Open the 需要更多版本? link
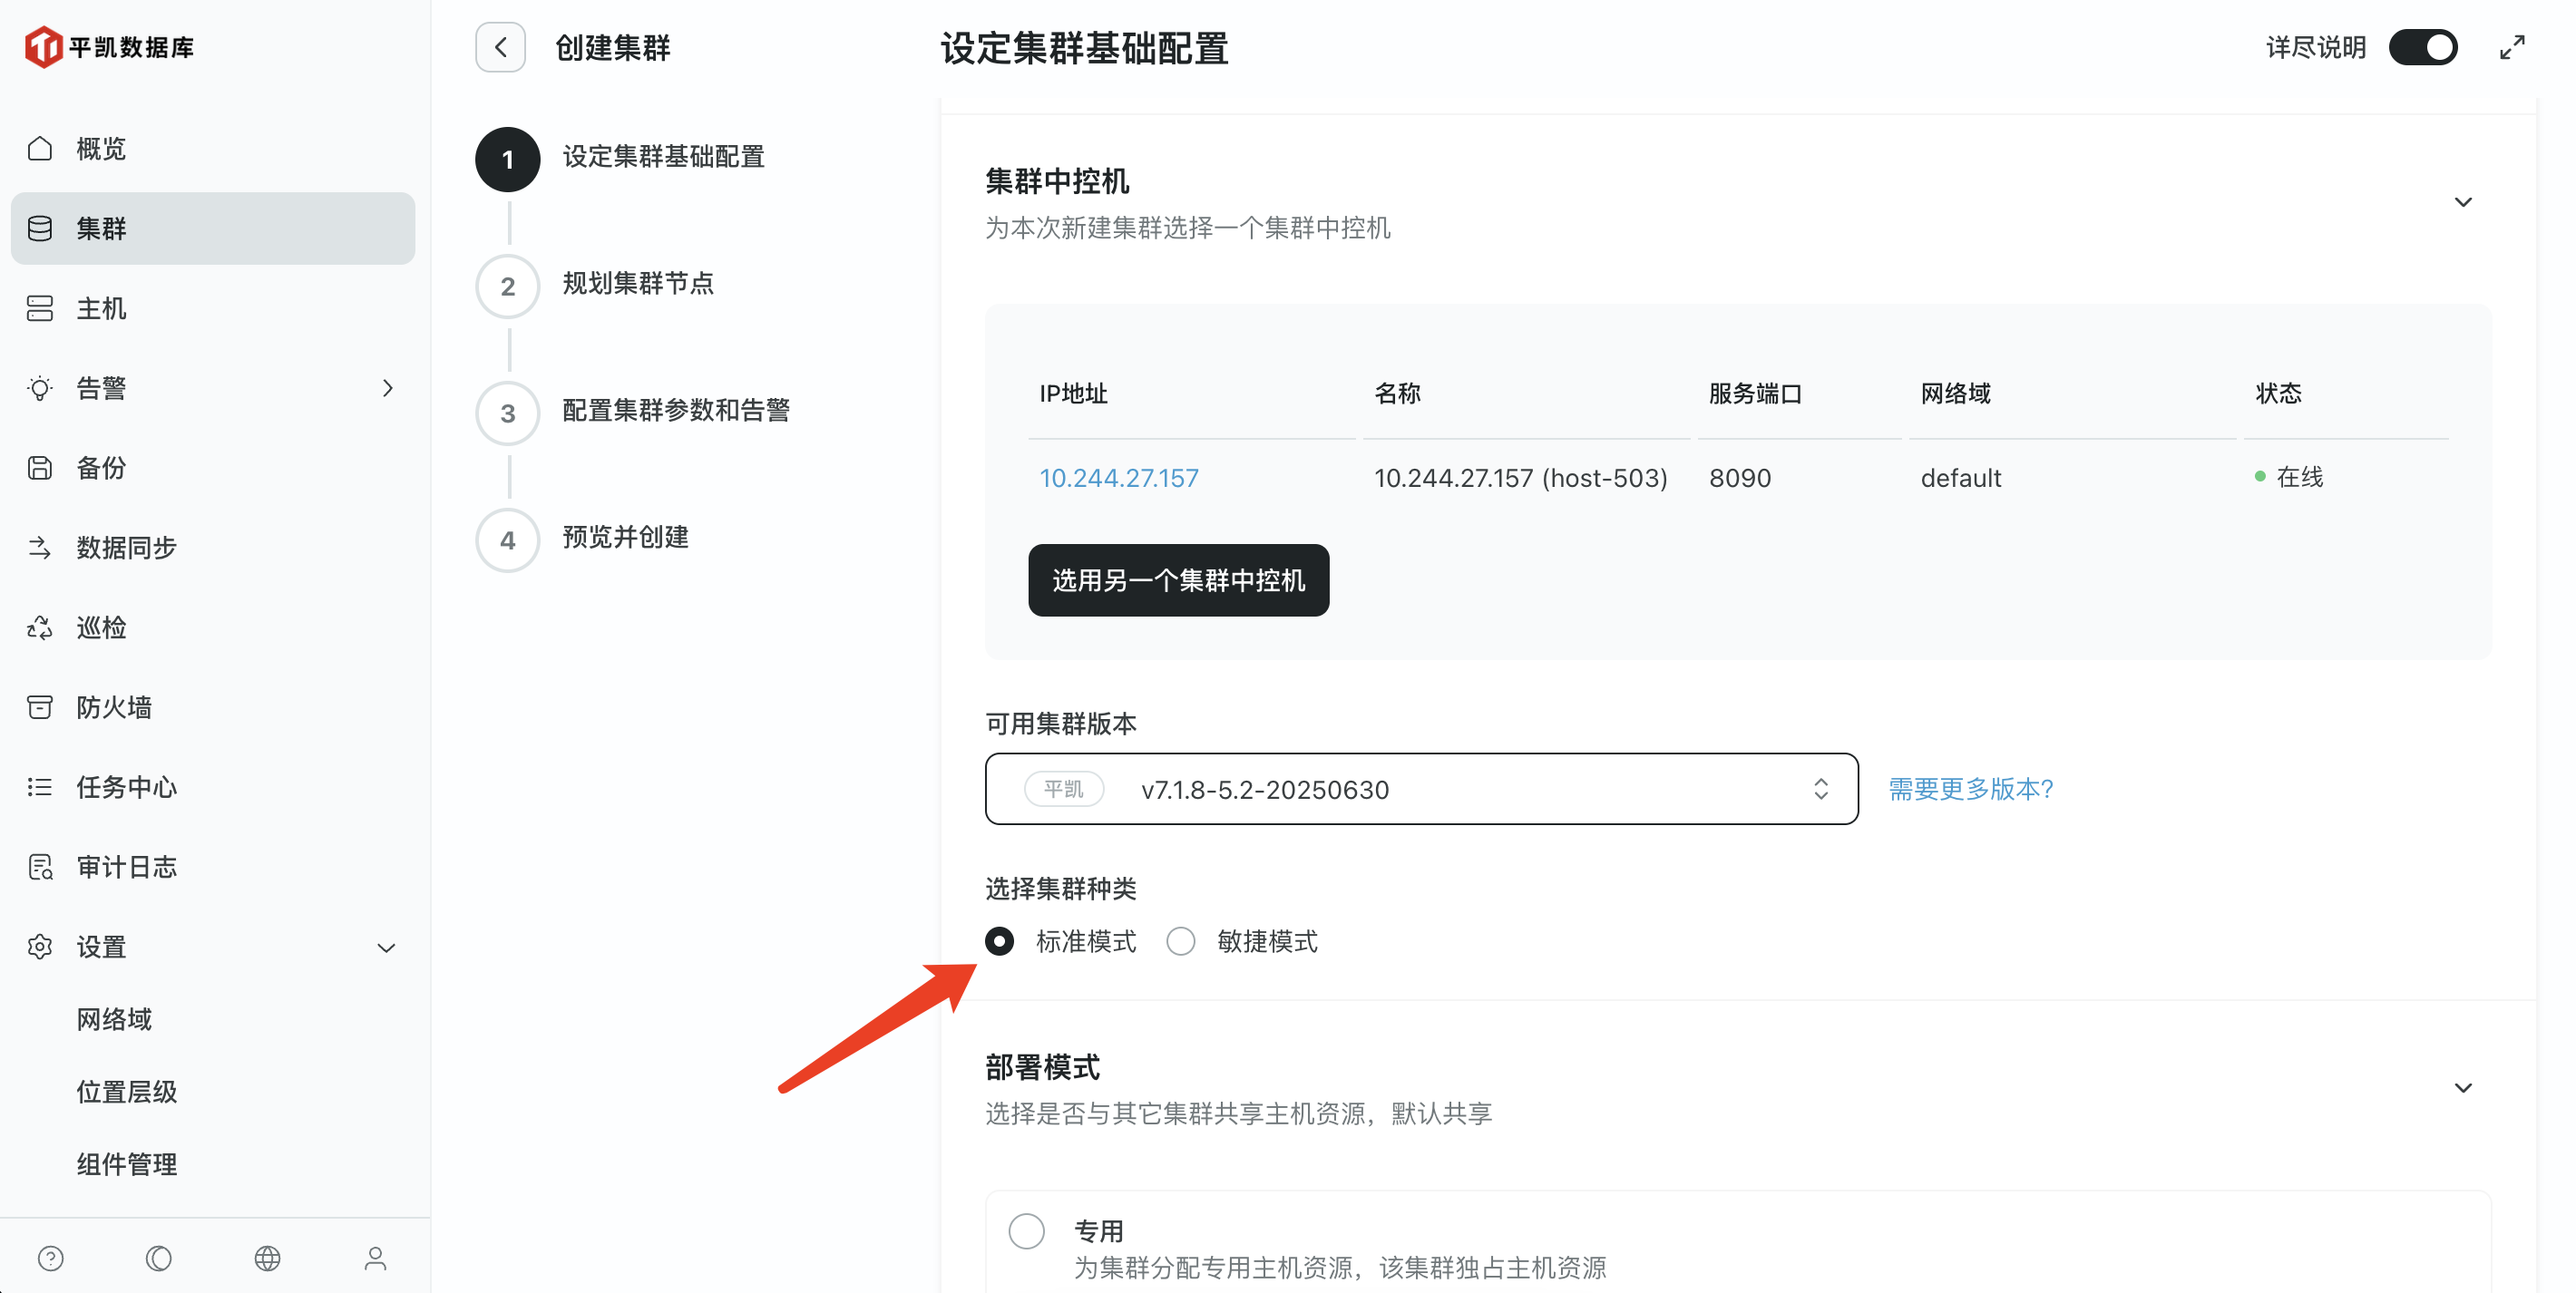 pyautogui.click(x=1970, y=789)
